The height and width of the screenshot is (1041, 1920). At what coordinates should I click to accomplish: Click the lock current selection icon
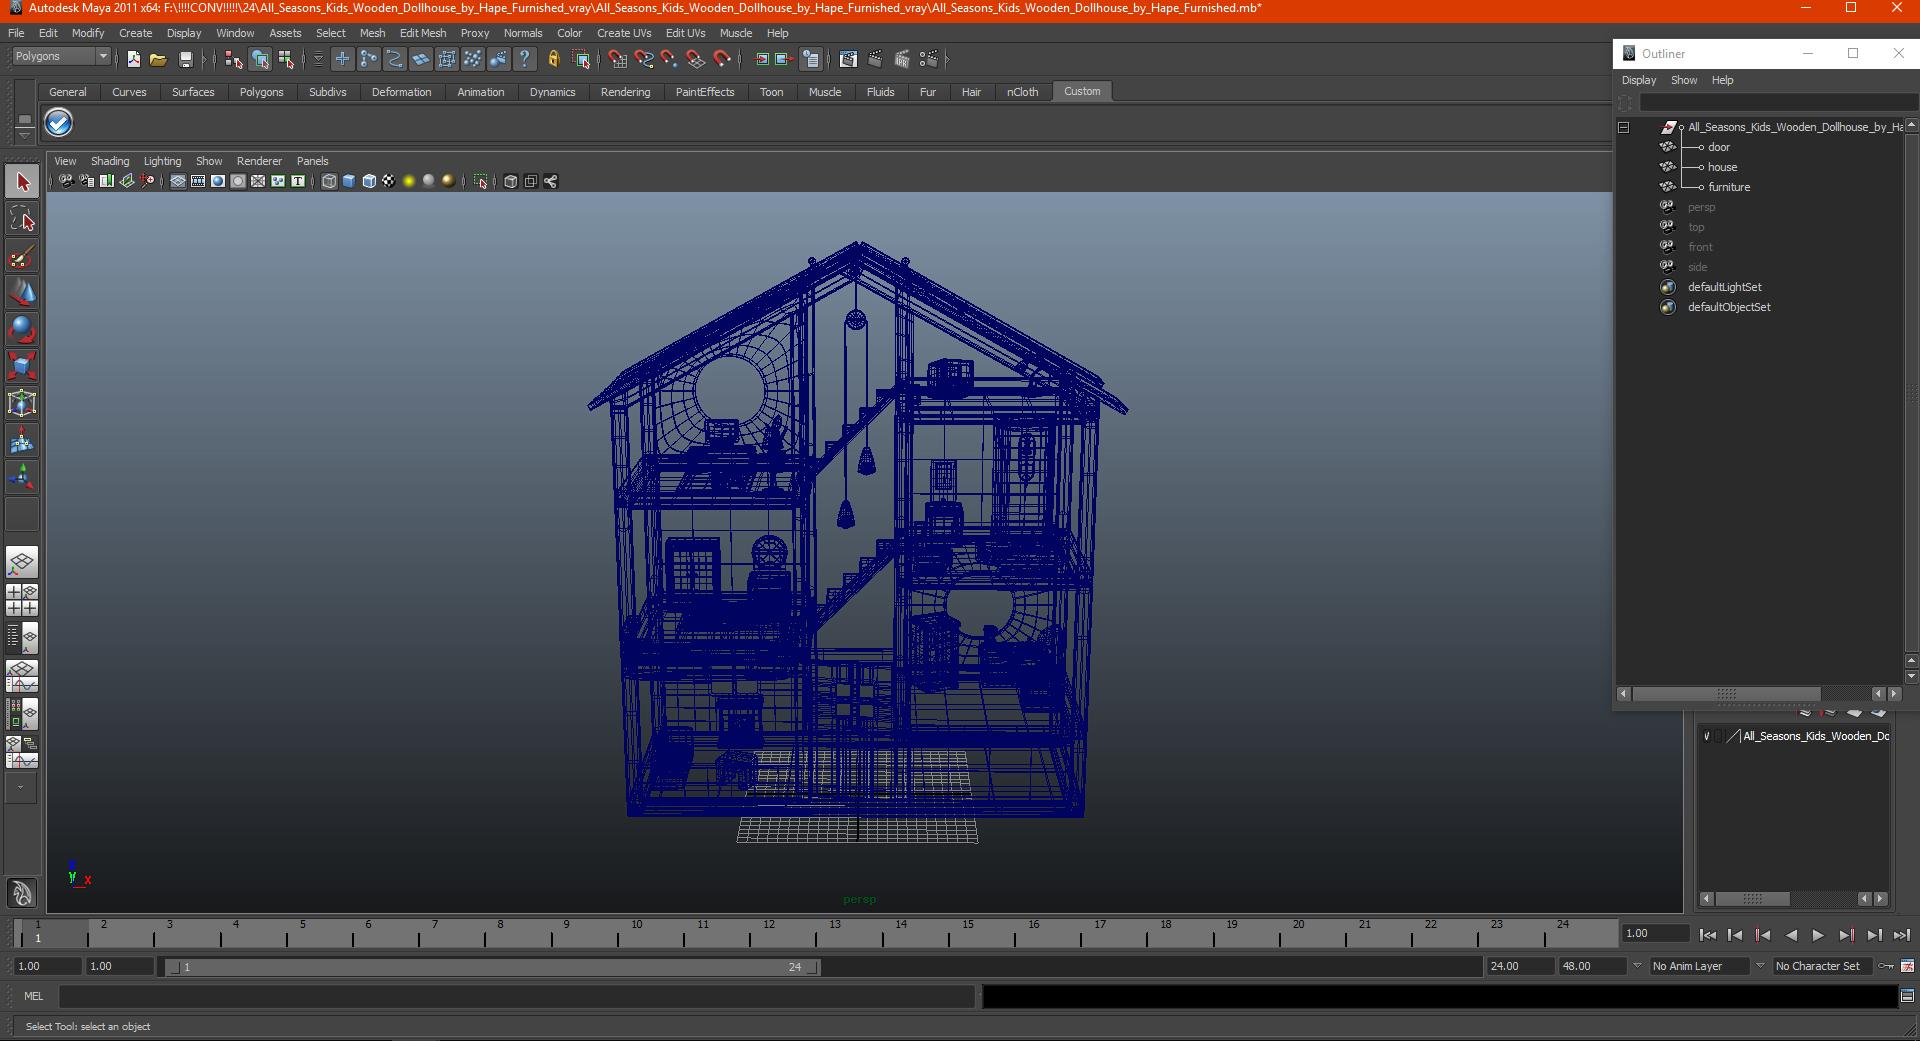click(553, 59)
